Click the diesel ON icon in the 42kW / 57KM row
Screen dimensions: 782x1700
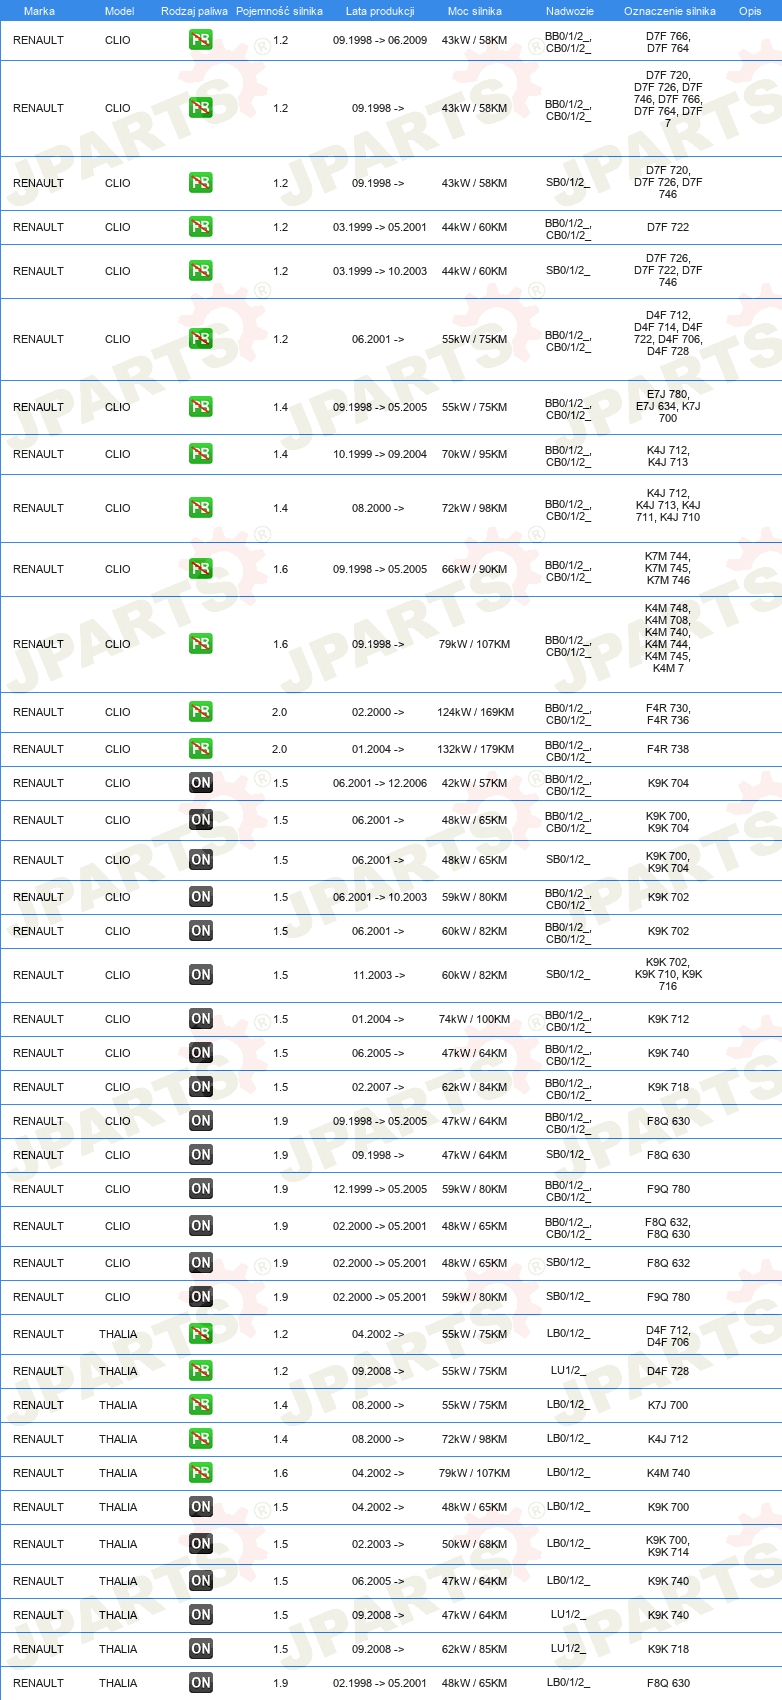[x=200, y=783]
